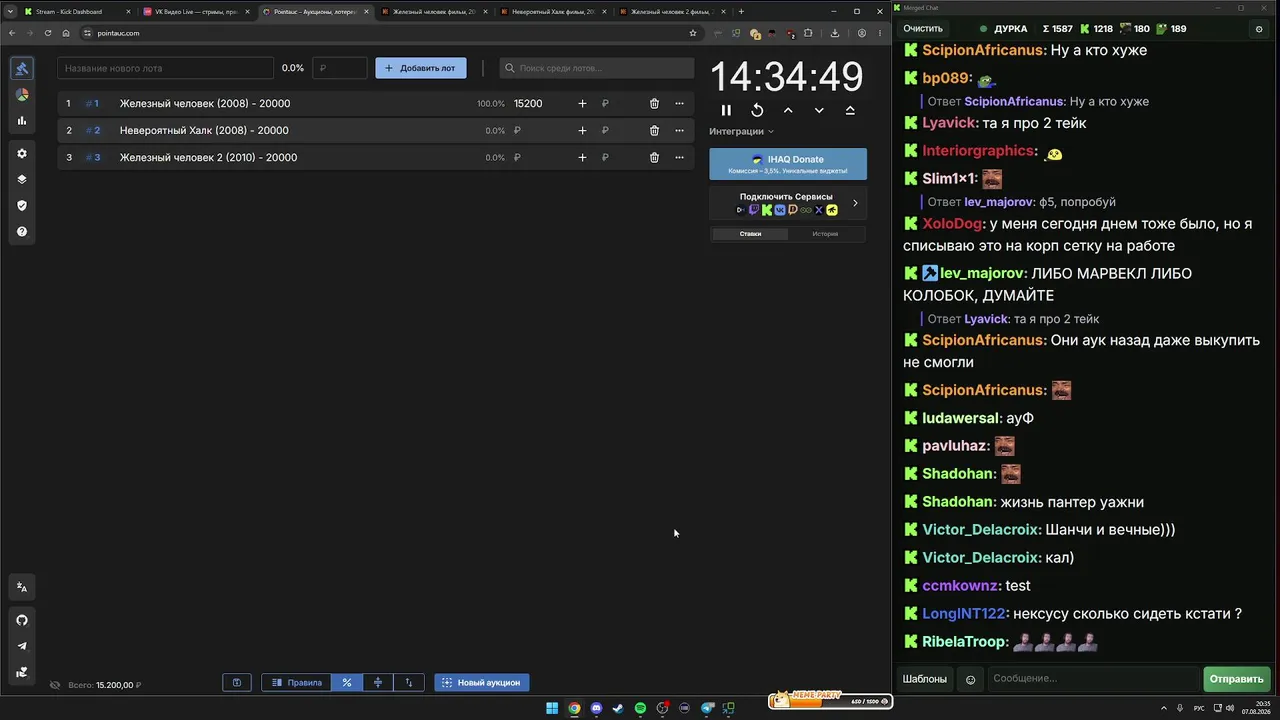Image resolution: width=1280 pixels, height=720 pixels.
Task: Click Отправить in Merged Chat
Action: 1236,679
